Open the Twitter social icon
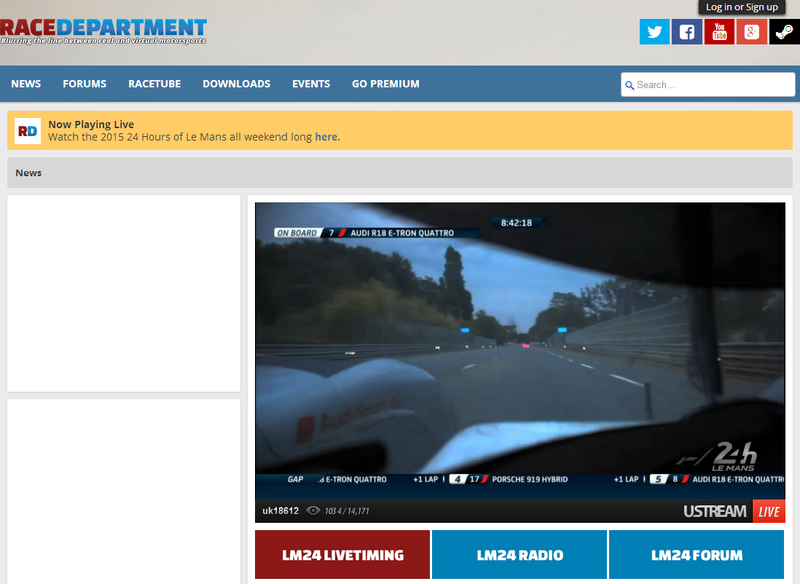This screenshot has height=584, width=800. (655, 32)
